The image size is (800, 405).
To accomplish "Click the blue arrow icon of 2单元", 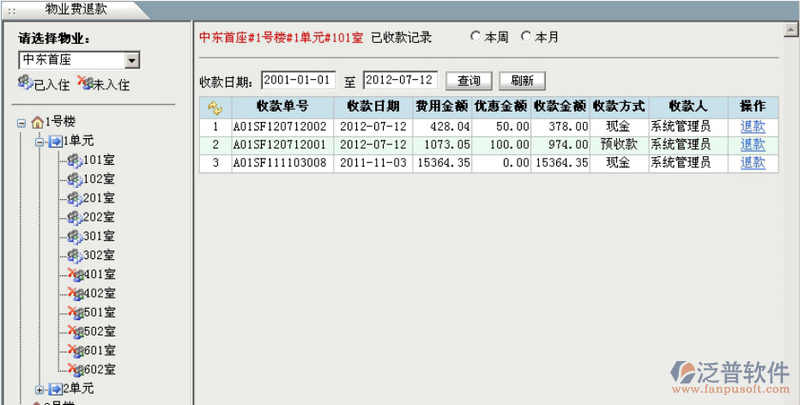I will tap(56, 389).
